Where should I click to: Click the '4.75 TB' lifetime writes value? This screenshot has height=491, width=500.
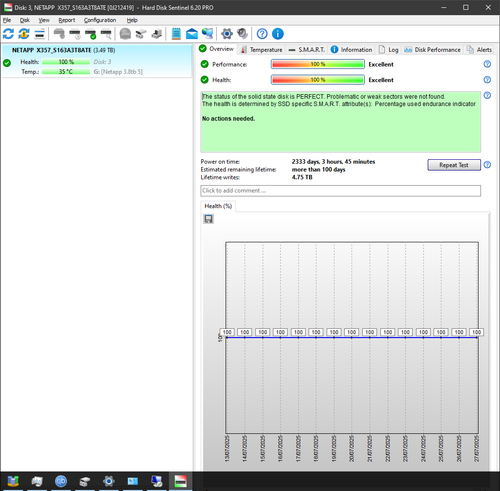302,177
